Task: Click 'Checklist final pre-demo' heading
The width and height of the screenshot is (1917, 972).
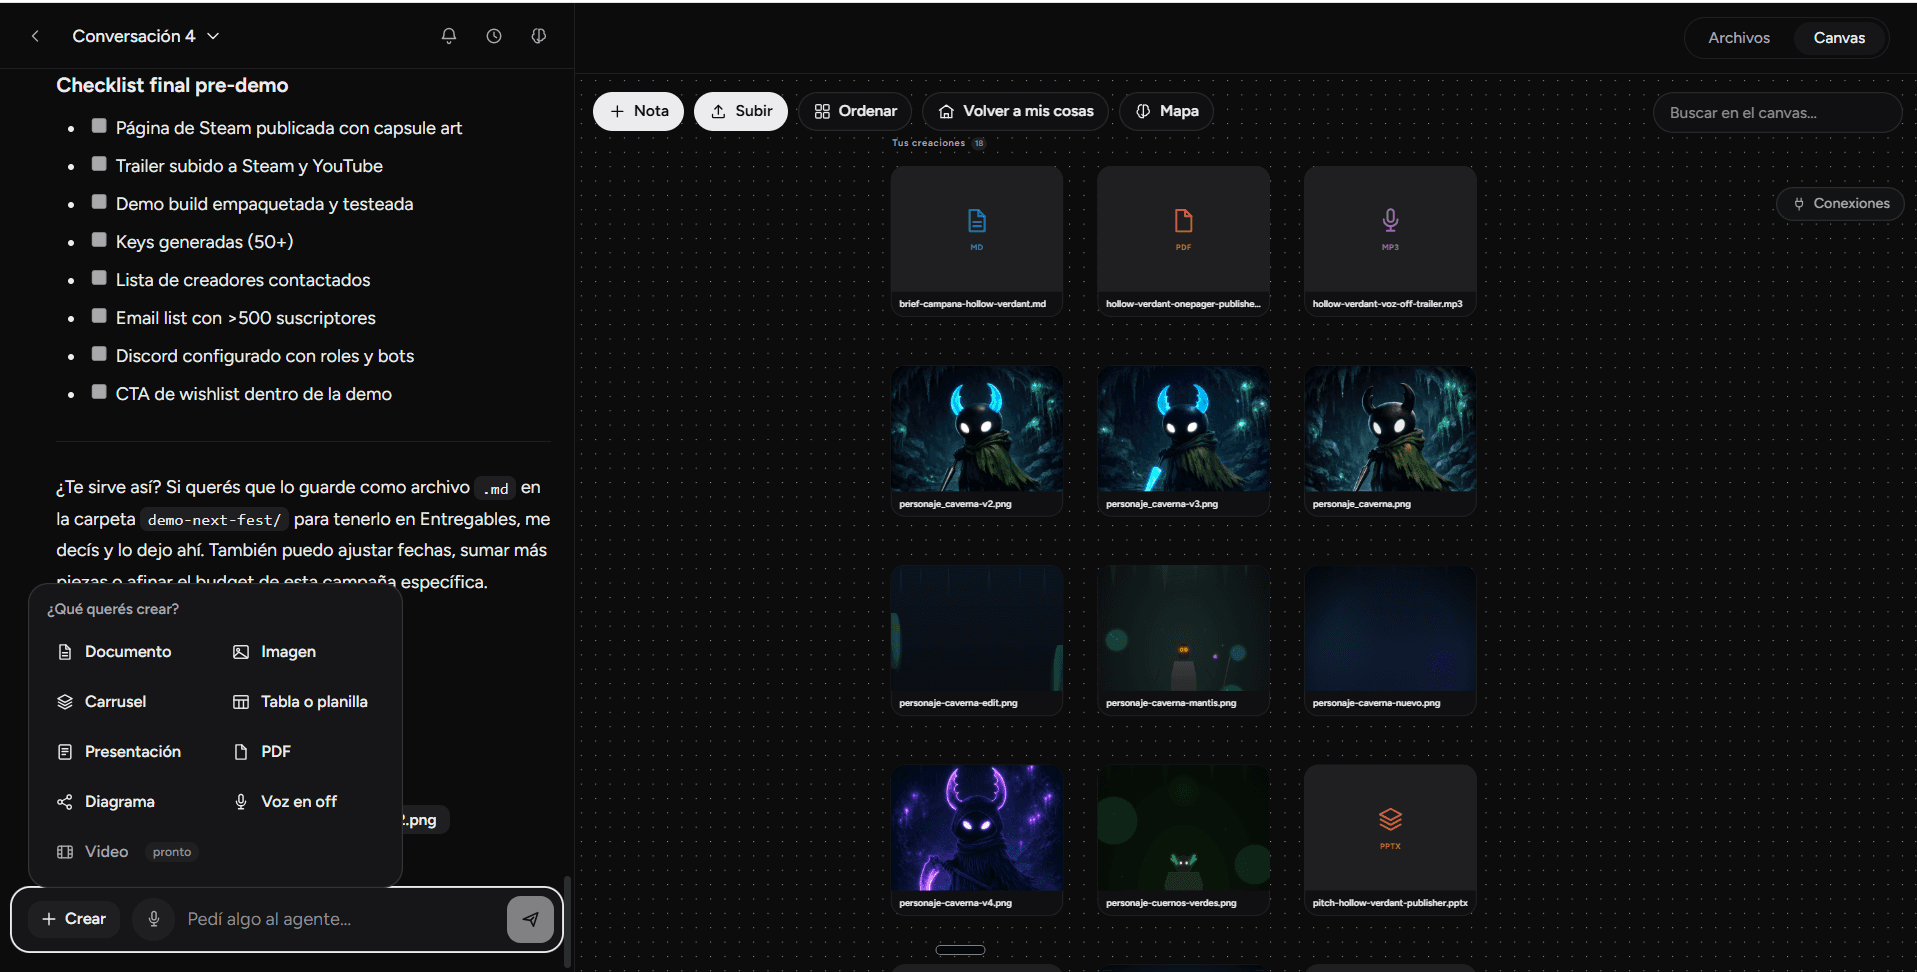Action: coord(172,85)
